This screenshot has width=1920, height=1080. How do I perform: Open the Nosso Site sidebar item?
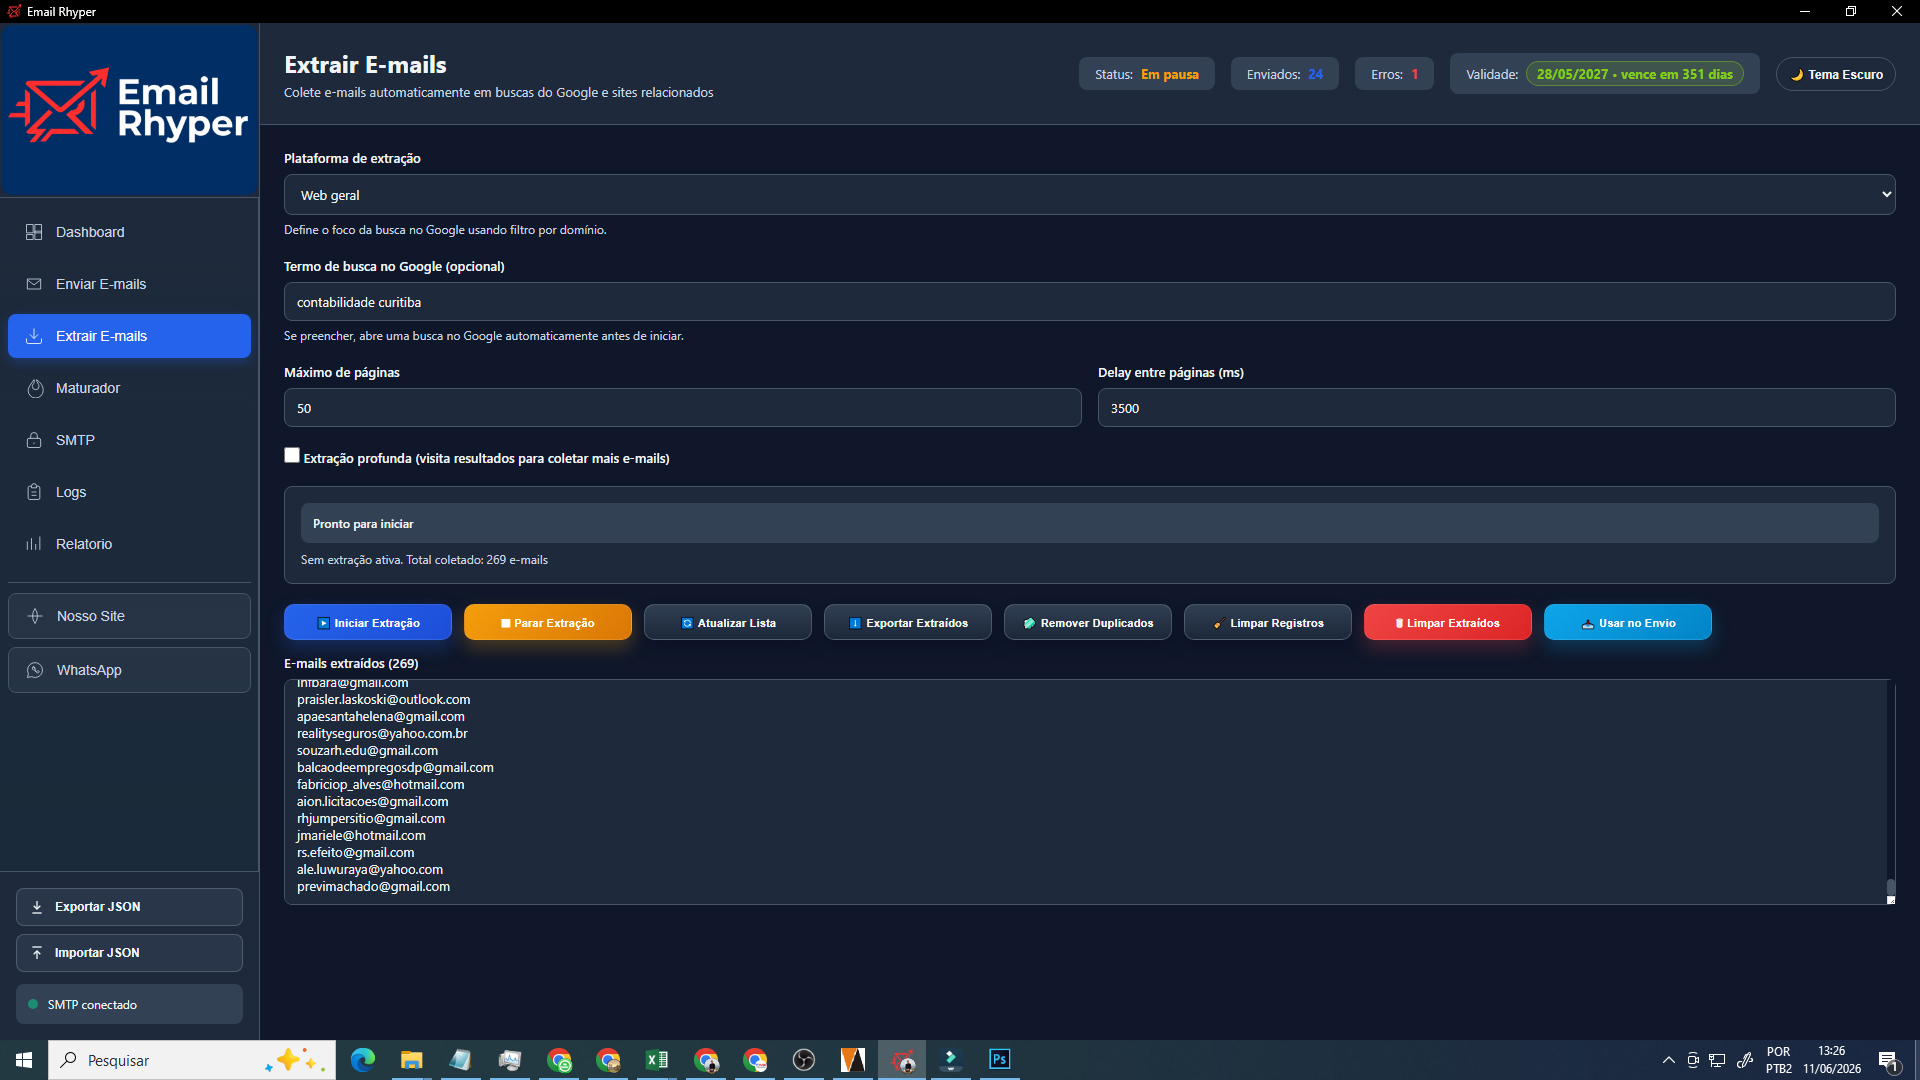point(129,616)
